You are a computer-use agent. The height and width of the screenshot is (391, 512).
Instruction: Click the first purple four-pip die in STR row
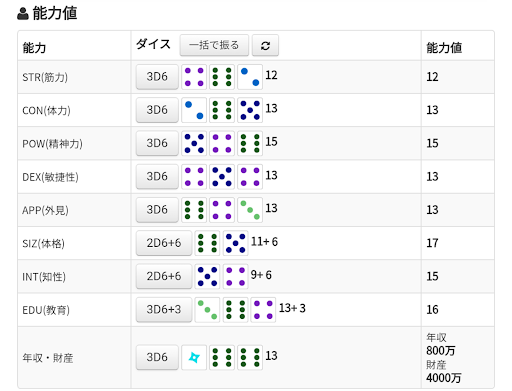tap(194, 77)
